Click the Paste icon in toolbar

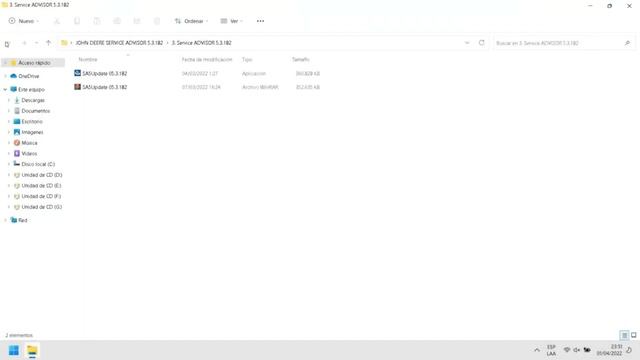[x=97, y=21]
